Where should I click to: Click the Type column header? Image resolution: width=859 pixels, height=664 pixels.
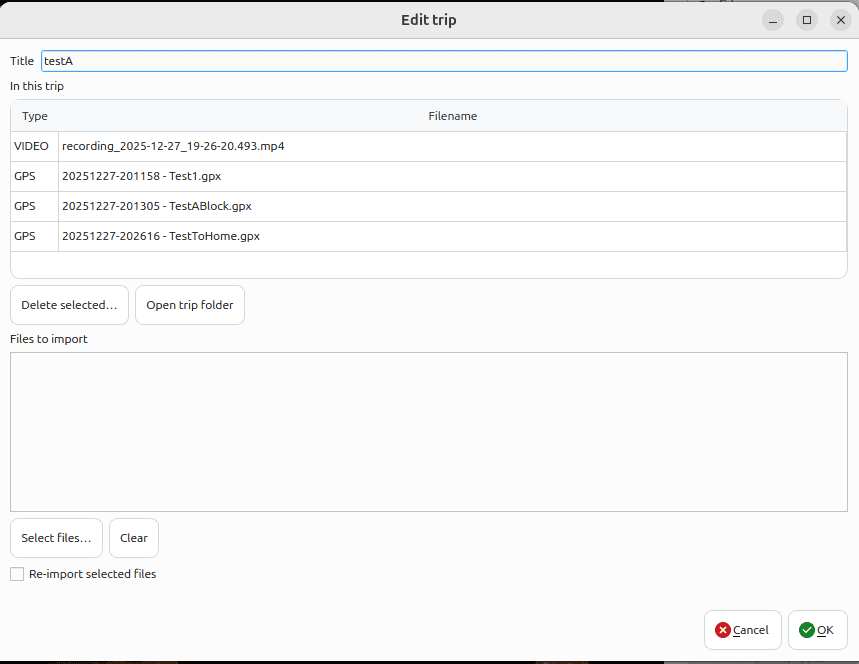[35, 116]
